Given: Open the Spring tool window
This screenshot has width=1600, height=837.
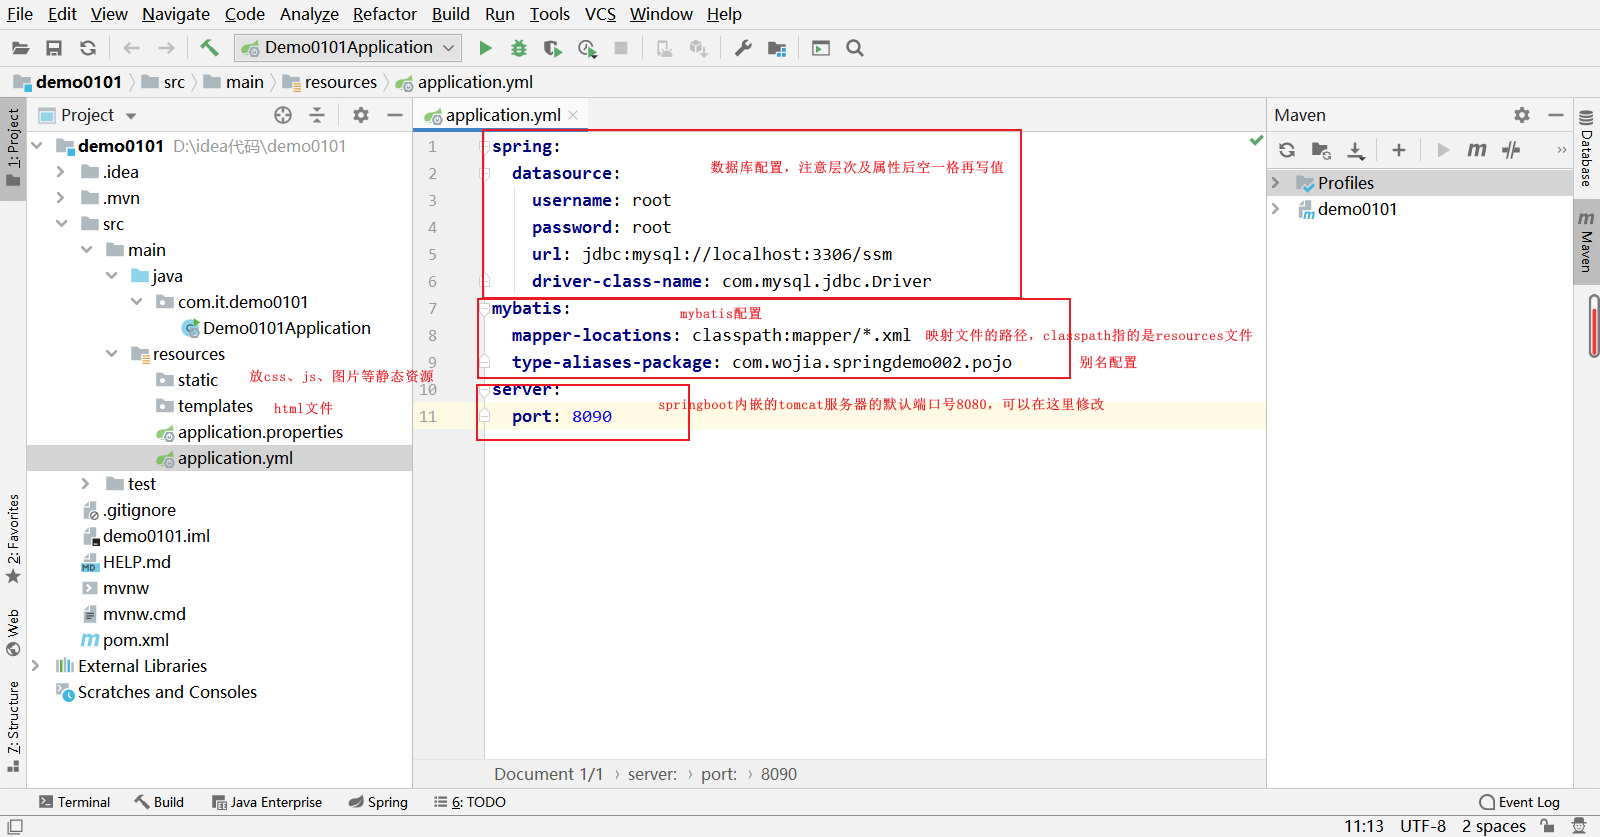Looking at the screenshot, I should (378, 802).
